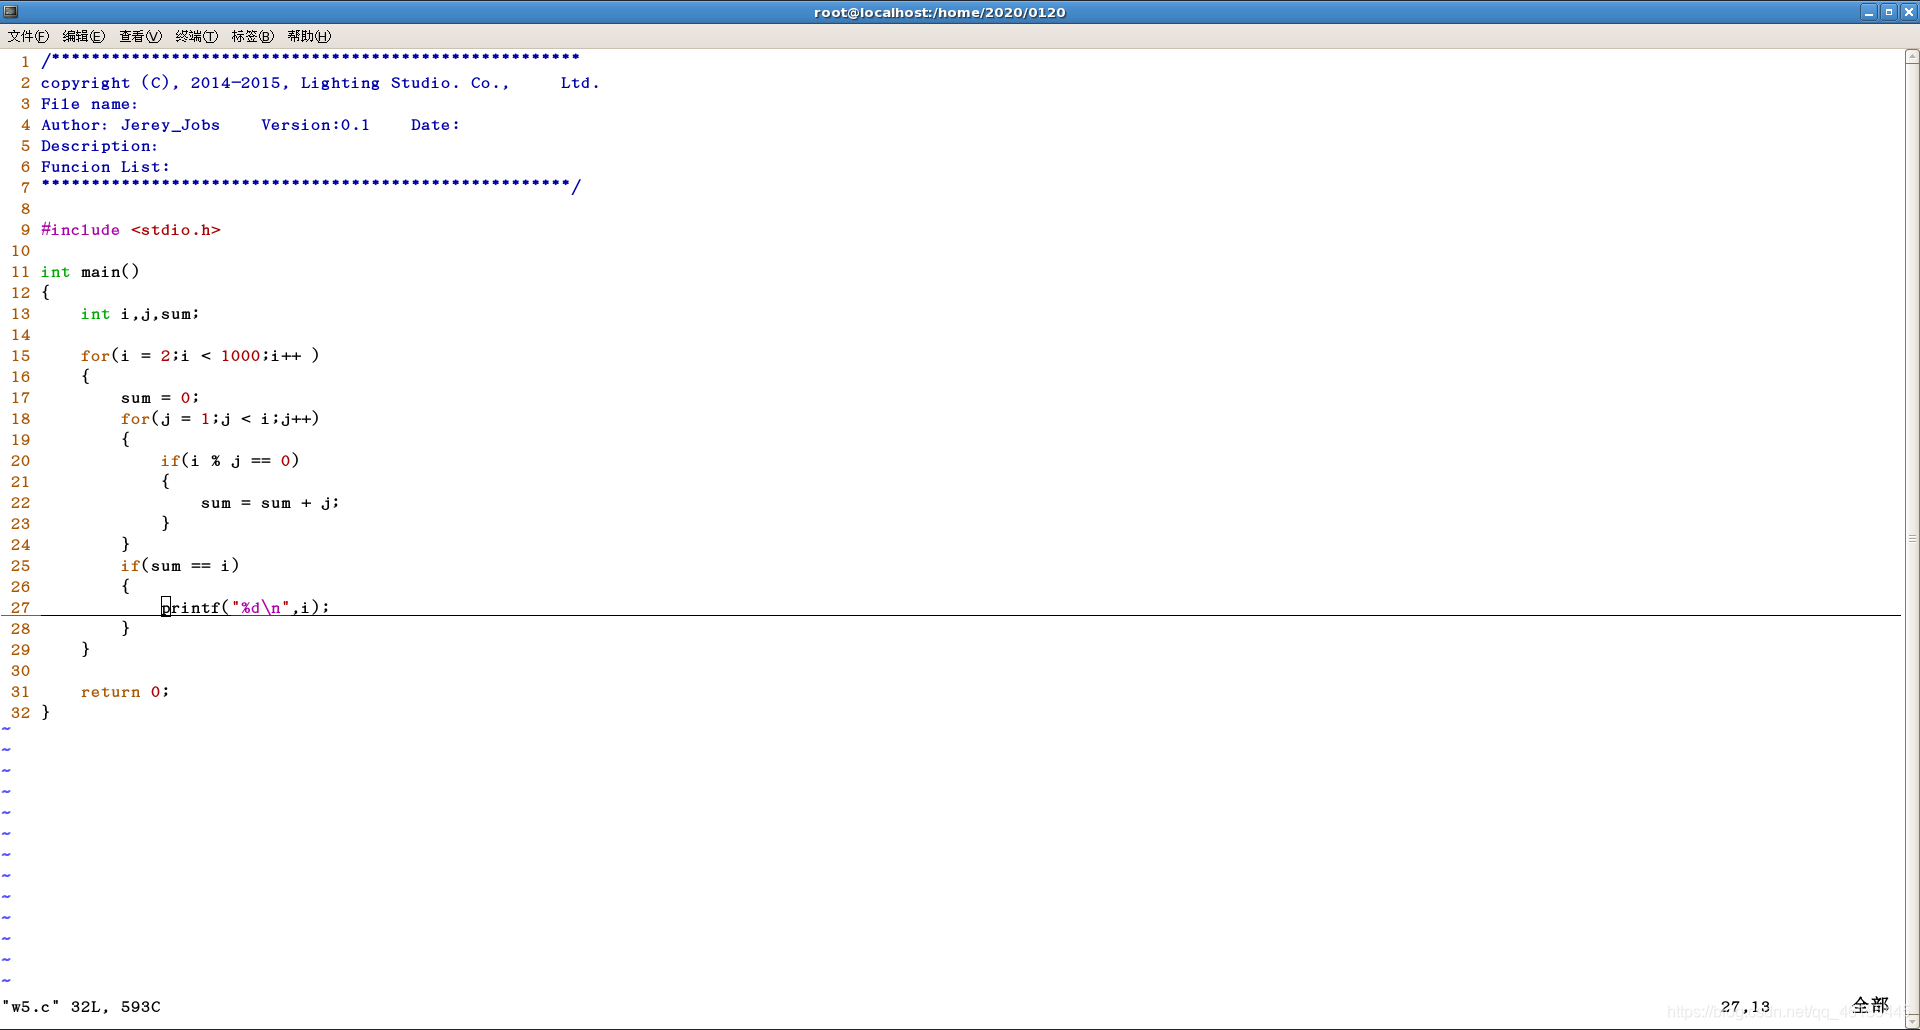The height and width of the screenshot is (1030, 1920).
Task: Click the 'File name:' comment line
Action: [x=90, y=104]
